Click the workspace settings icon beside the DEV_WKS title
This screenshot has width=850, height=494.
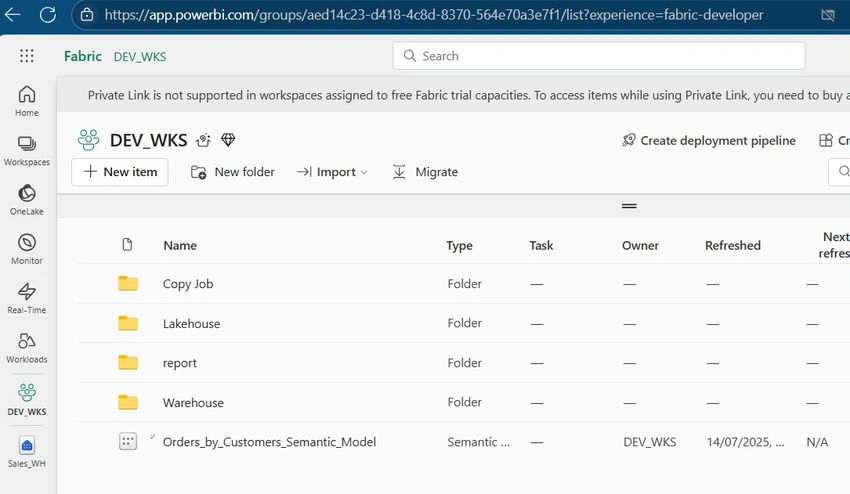click(x=204, y=140)
